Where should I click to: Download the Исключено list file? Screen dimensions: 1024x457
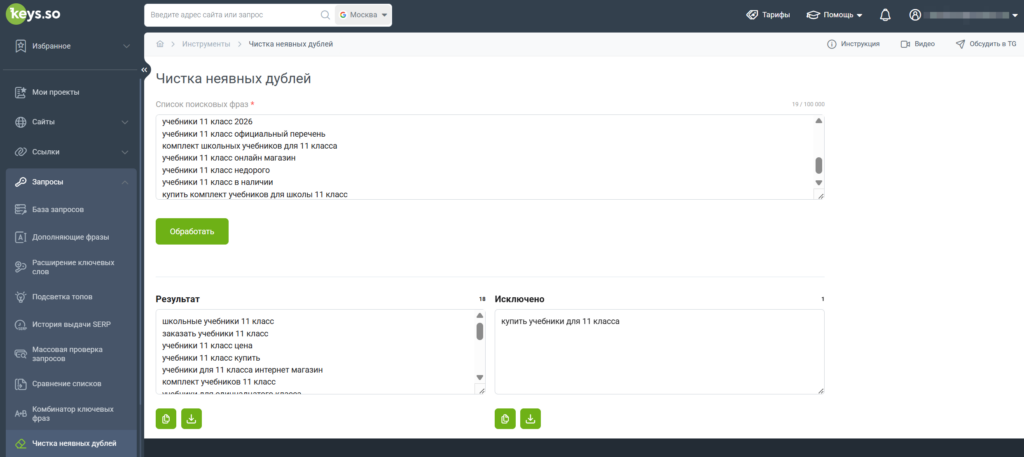point(530,418)
